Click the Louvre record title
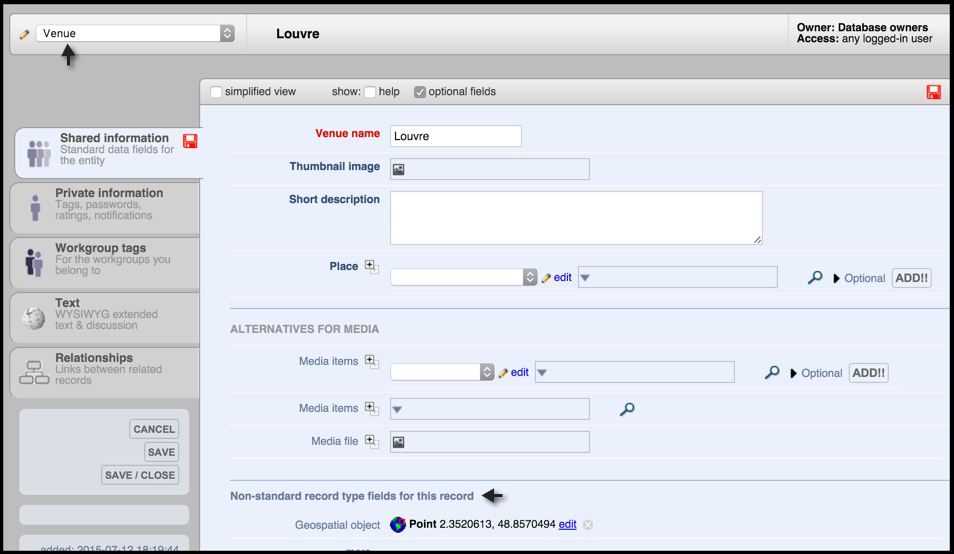Viewport: 954px width, 554px height. [298, 34]
